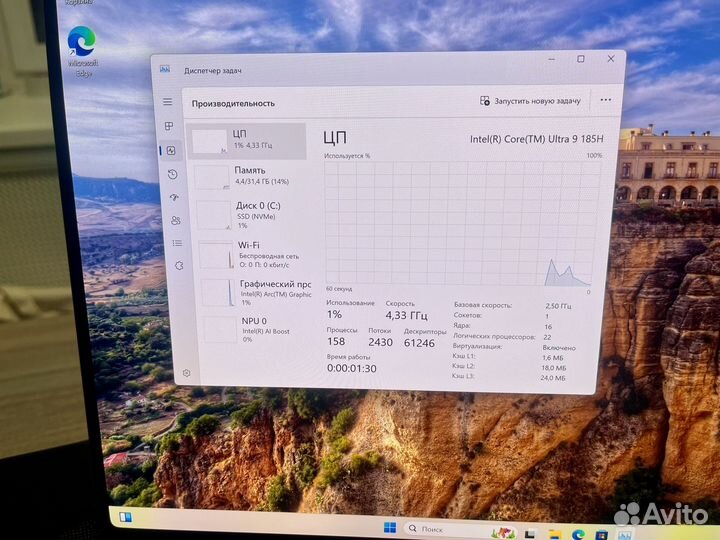Click the uptime value '0:00:01:30'
The width and height of the screenshot is (720, 540).
(x=352, y=368)
